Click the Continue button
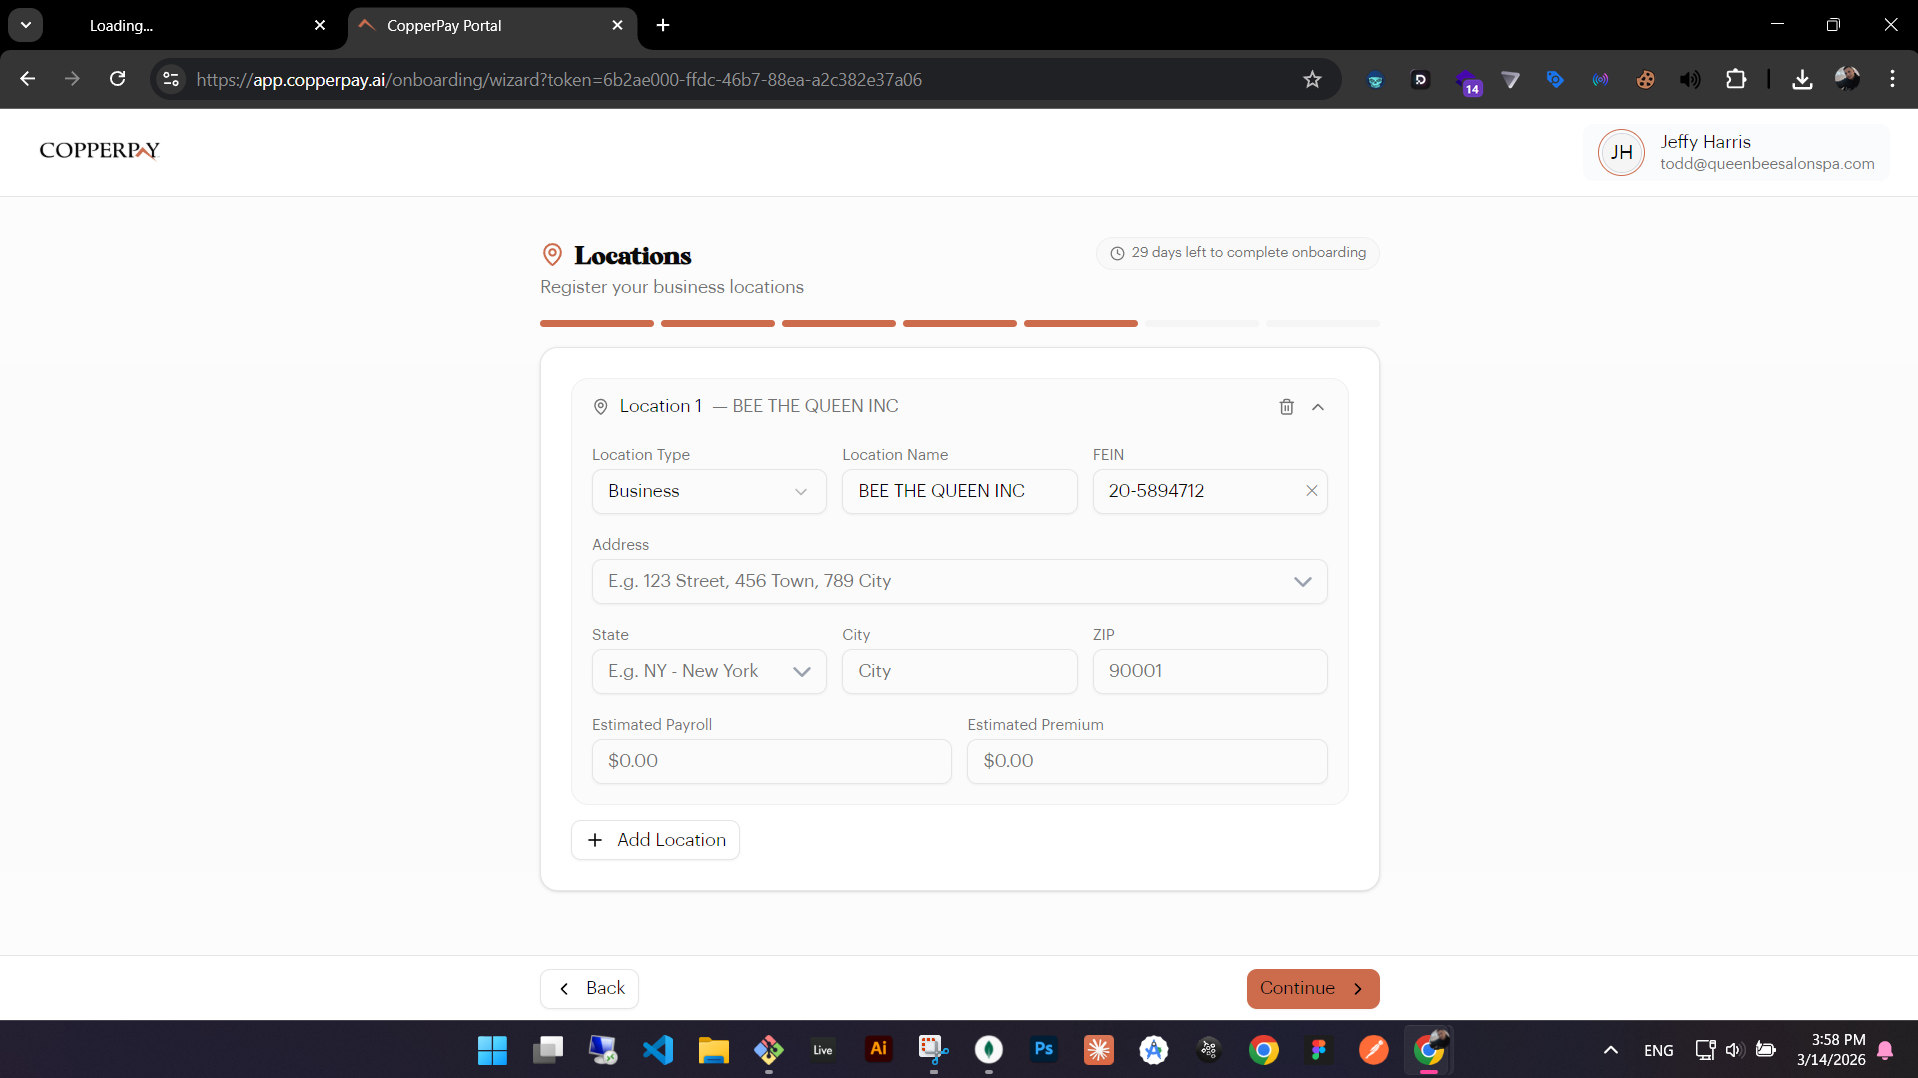This screenshot has width=1918, height=1078. tap(1312, 988)
